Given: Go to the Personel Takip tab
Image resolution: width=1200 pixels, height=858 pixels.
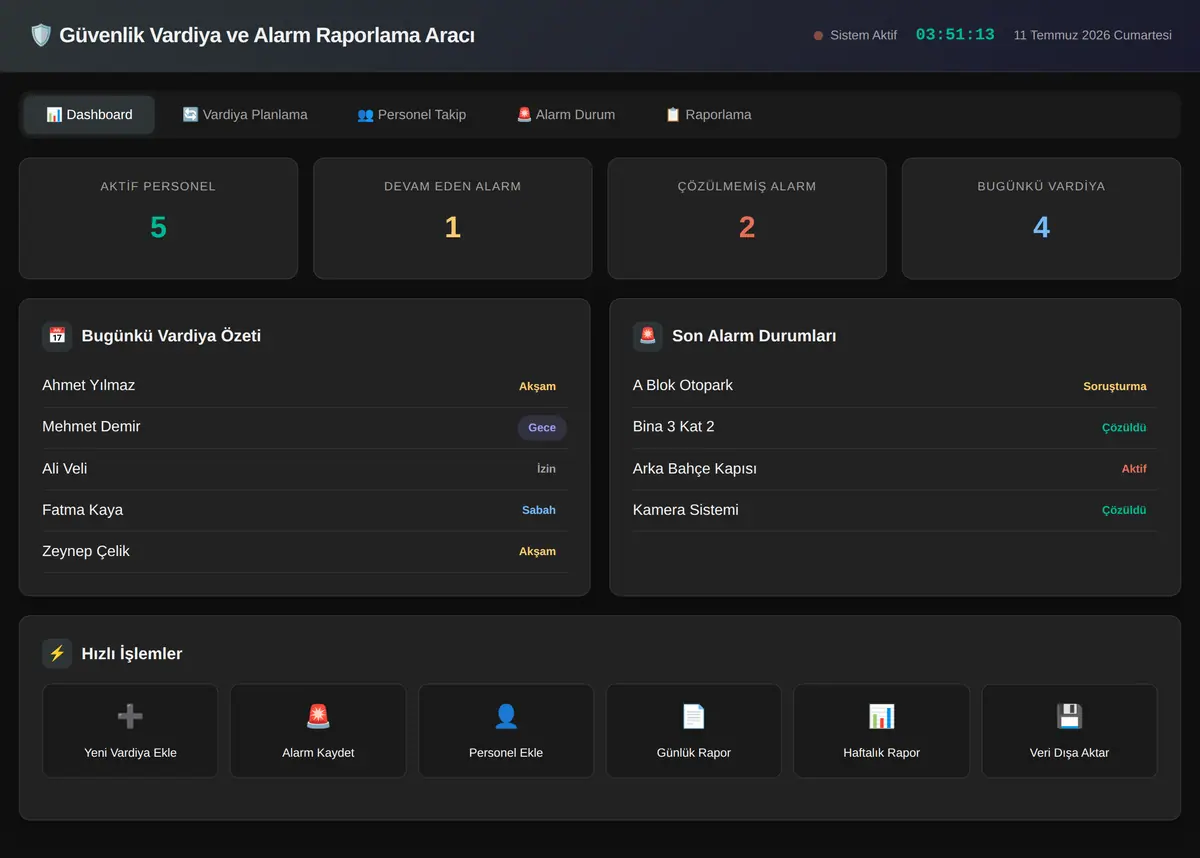Looking at the screenshot, I should point(411,115).
